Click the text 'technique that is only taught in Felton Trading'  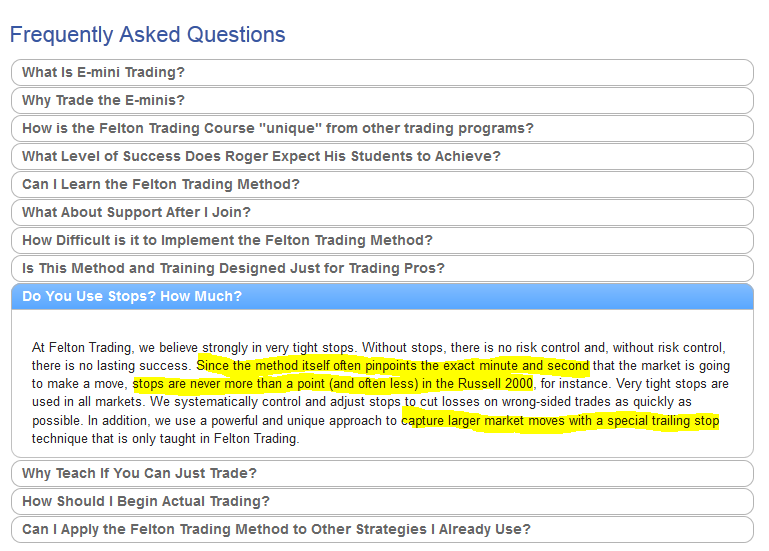point(165,439)
